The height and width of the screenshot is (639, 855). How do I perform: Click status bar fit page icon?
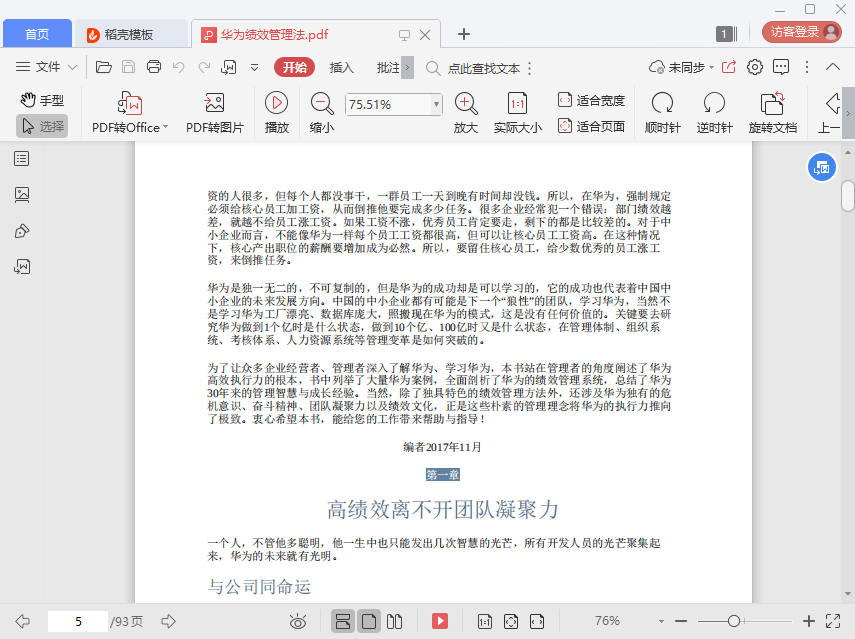coord(511,621)
